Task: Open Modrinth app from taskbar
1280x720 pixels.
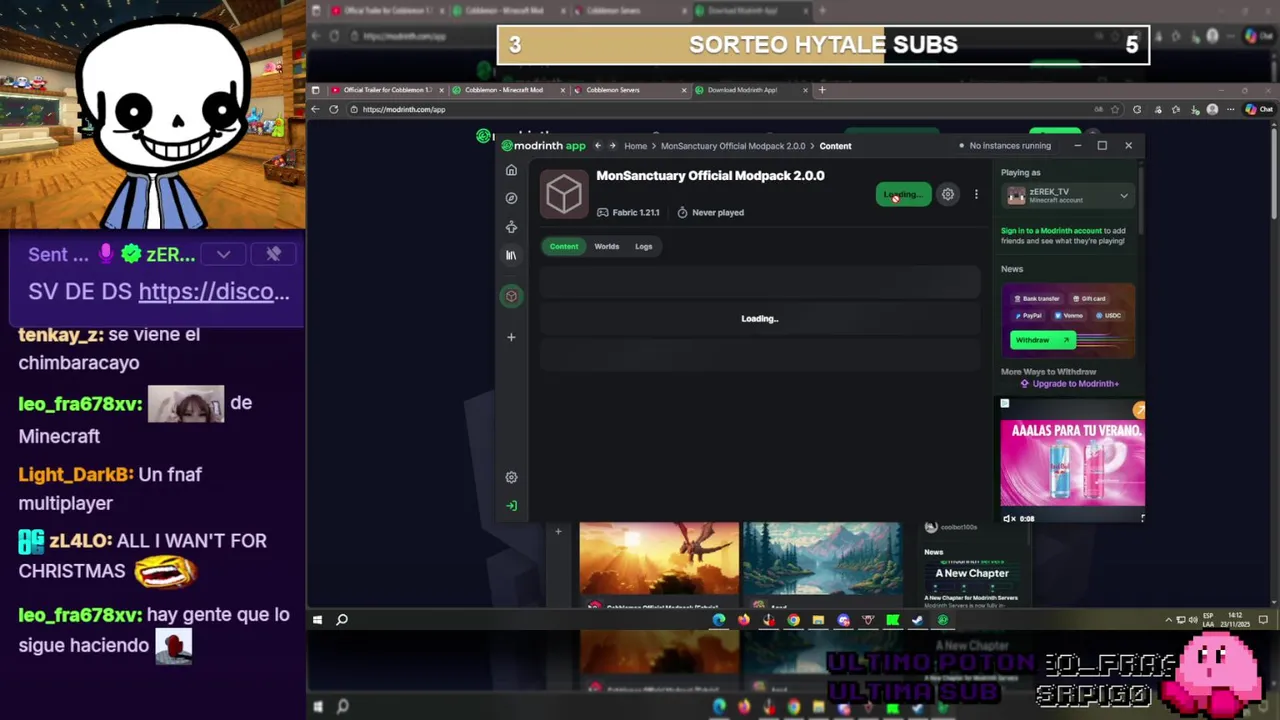Action: (942, 620)
